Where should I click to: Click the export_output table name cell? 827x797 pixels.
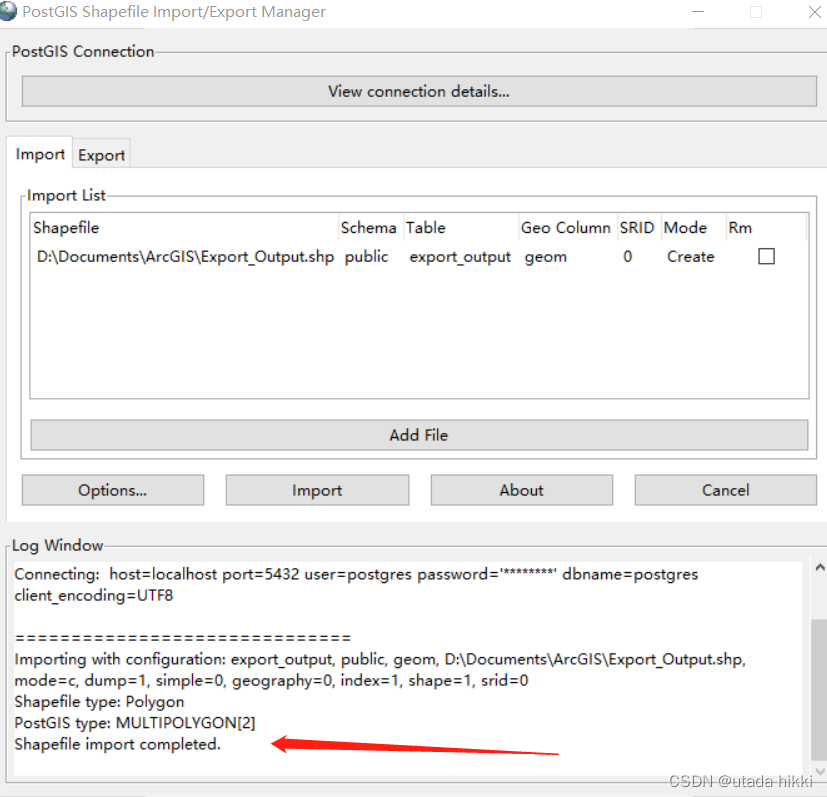[459, 256]
